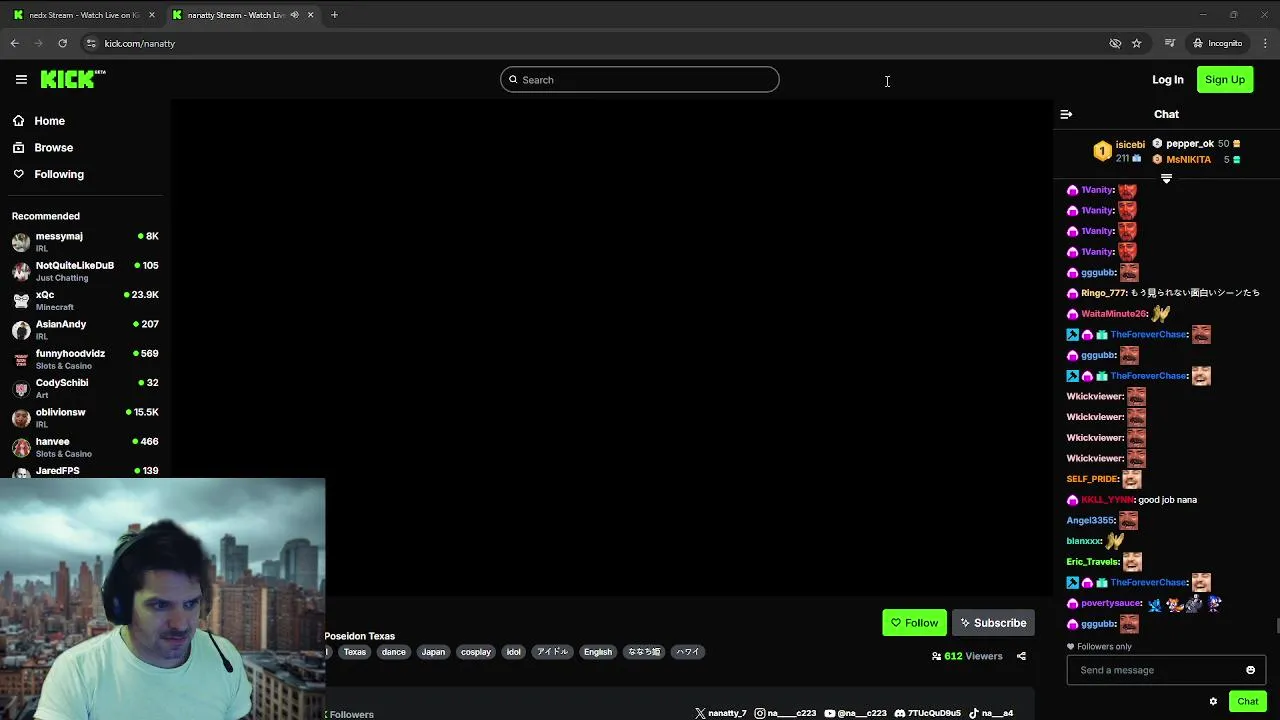Select the アイドル tag

point(552,652)
